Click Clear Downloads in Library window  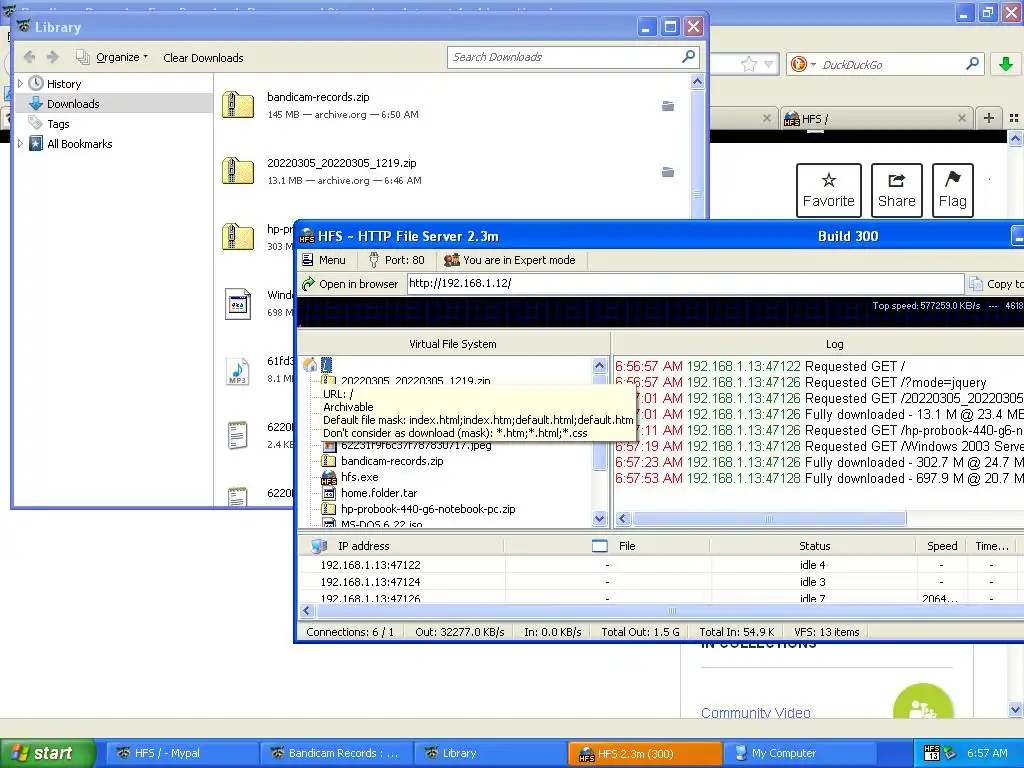(x=203, y=57)
